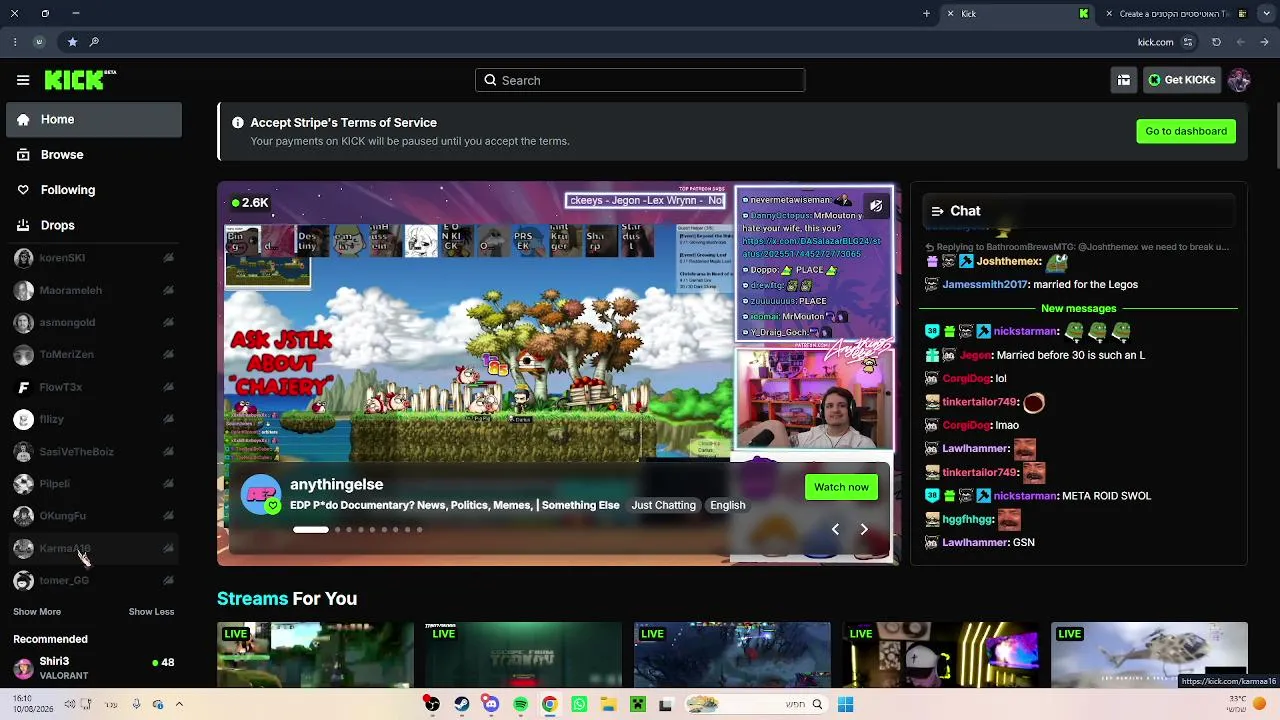This screenshot has height=720, width=1280.
Task: Open fifth live stream thumbnail with helicopter
Action: pyautogui.click(x=1149, y=654)
